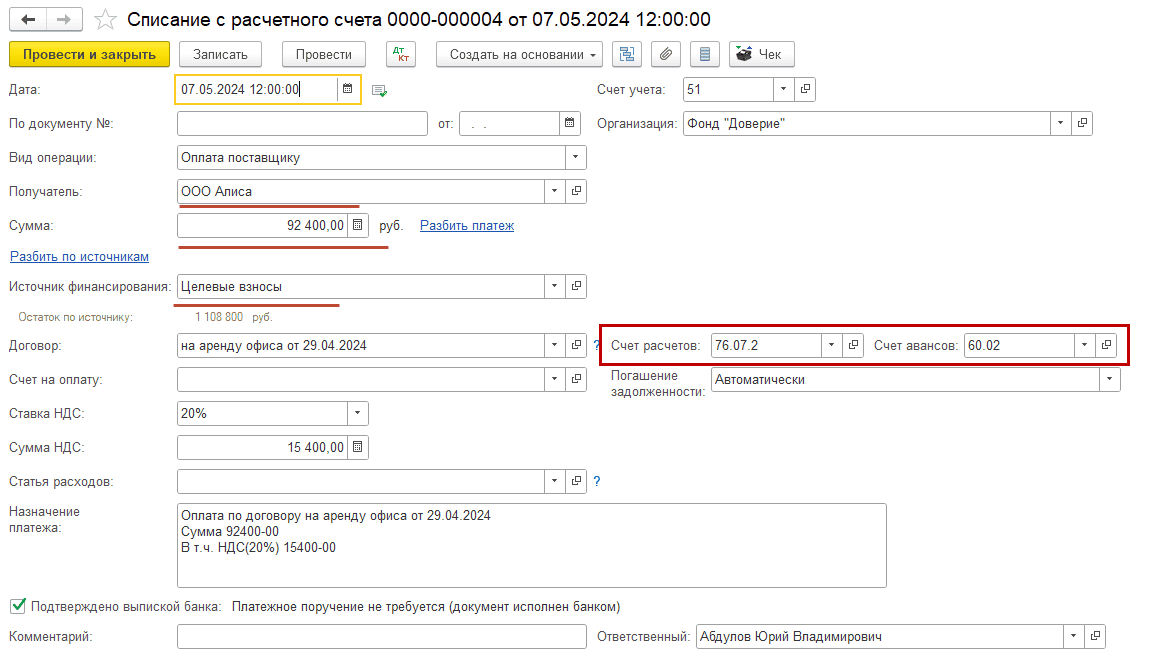Open the Счет авансов 60.02 card icon
This screenshot has width=1149, height=666.
1106,345
